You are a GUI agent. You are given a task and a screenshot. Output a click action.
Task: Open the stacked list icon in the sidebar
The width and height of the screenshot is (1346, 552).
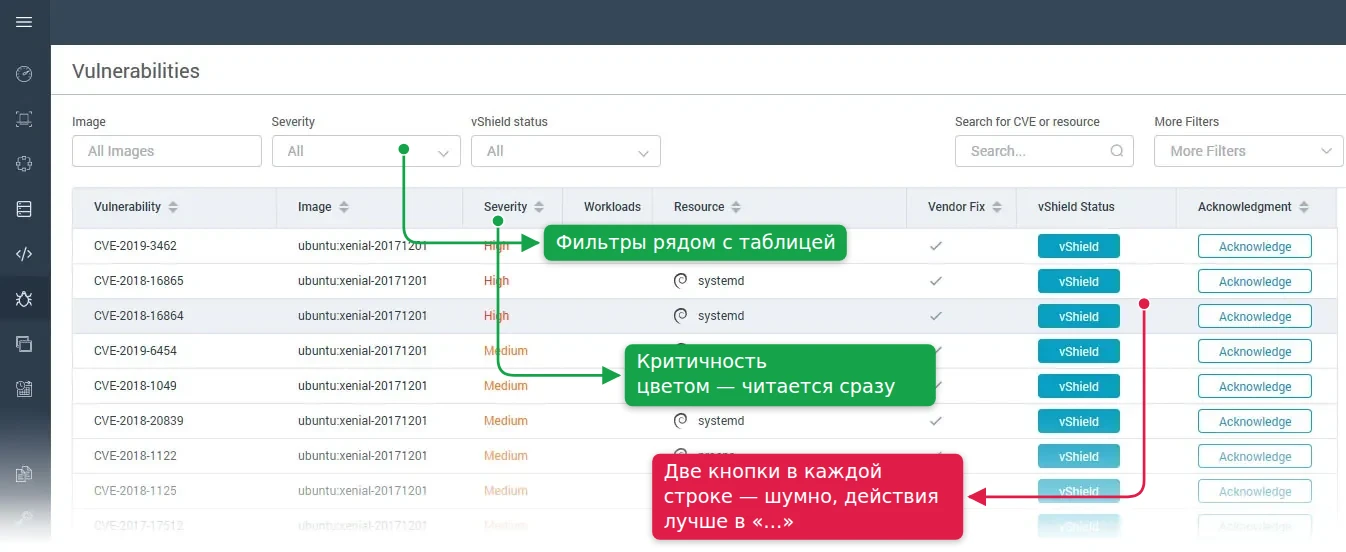25,209
